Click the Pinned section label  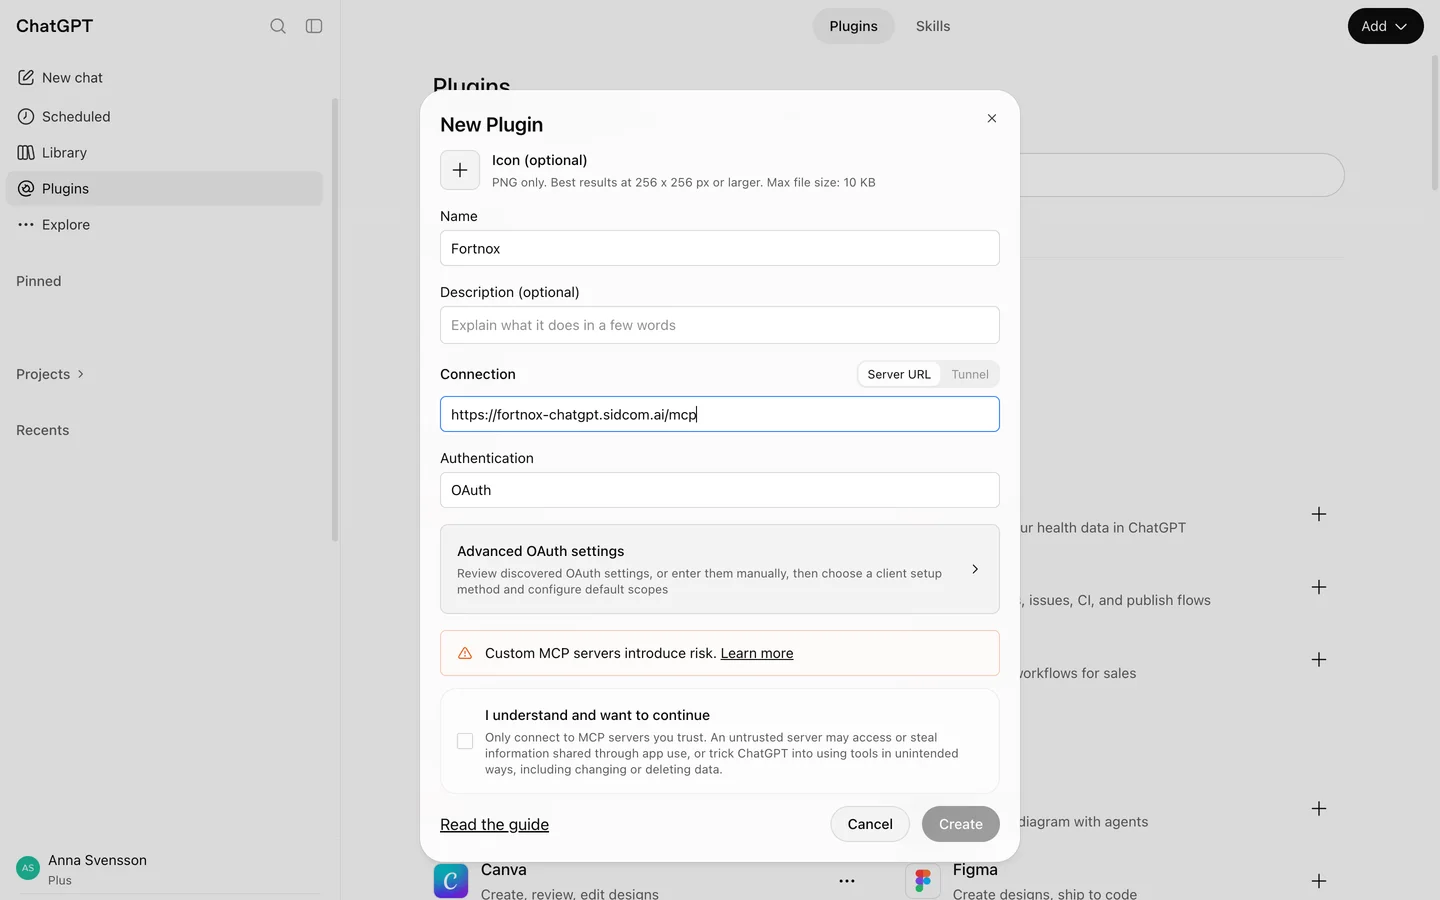tap(39, 281)
